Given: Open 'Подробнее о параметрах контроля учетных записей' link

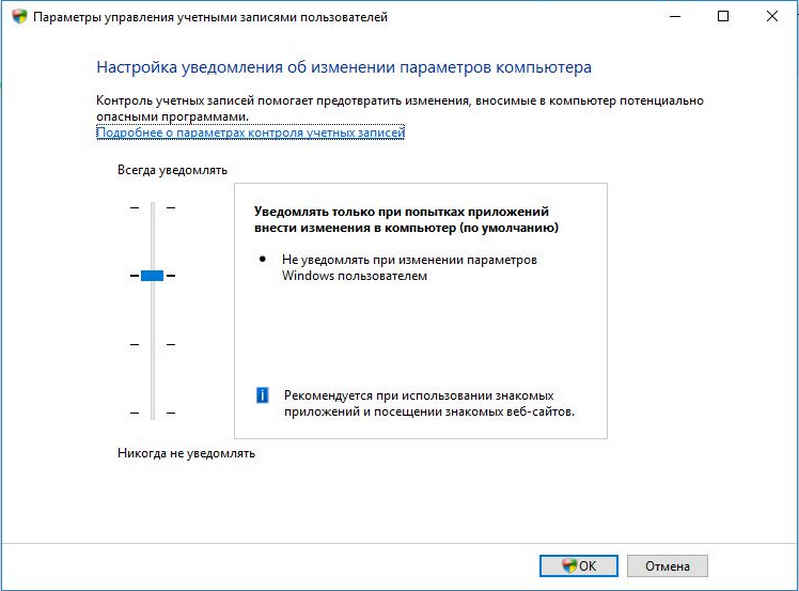Looking at the screenshot, I should click(x=250, y=132).
